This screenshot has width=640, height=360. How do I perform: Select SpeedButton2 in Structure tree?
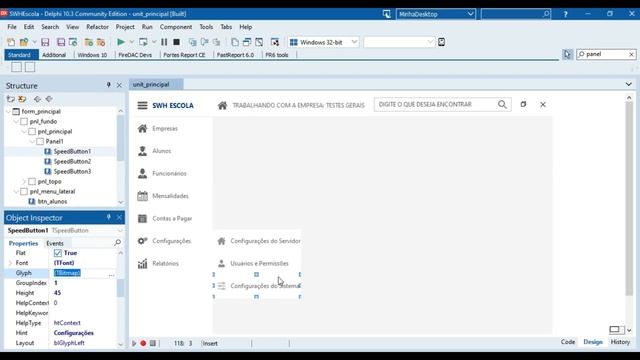click(72, 162)
